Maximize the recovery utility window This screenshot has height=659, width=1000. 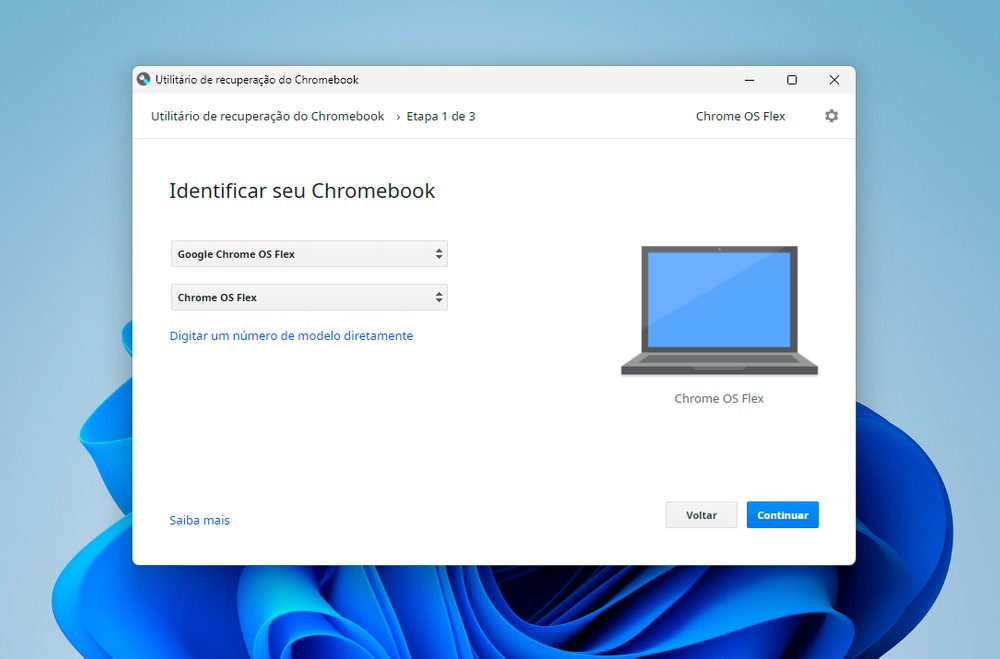[792, 80]
